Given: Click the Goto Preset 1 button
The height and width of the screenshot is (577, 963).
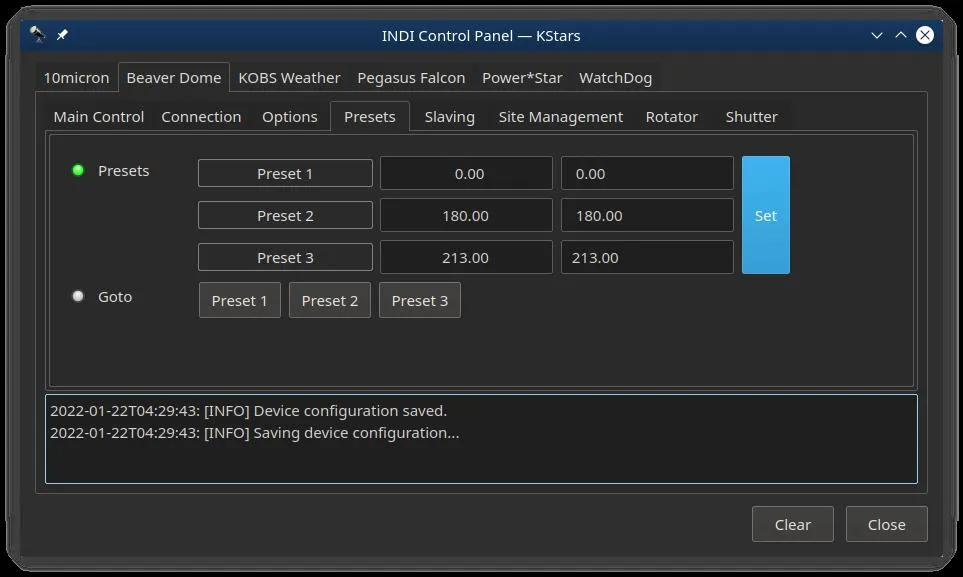Looking at the screenshot, I should coord(240,300).
